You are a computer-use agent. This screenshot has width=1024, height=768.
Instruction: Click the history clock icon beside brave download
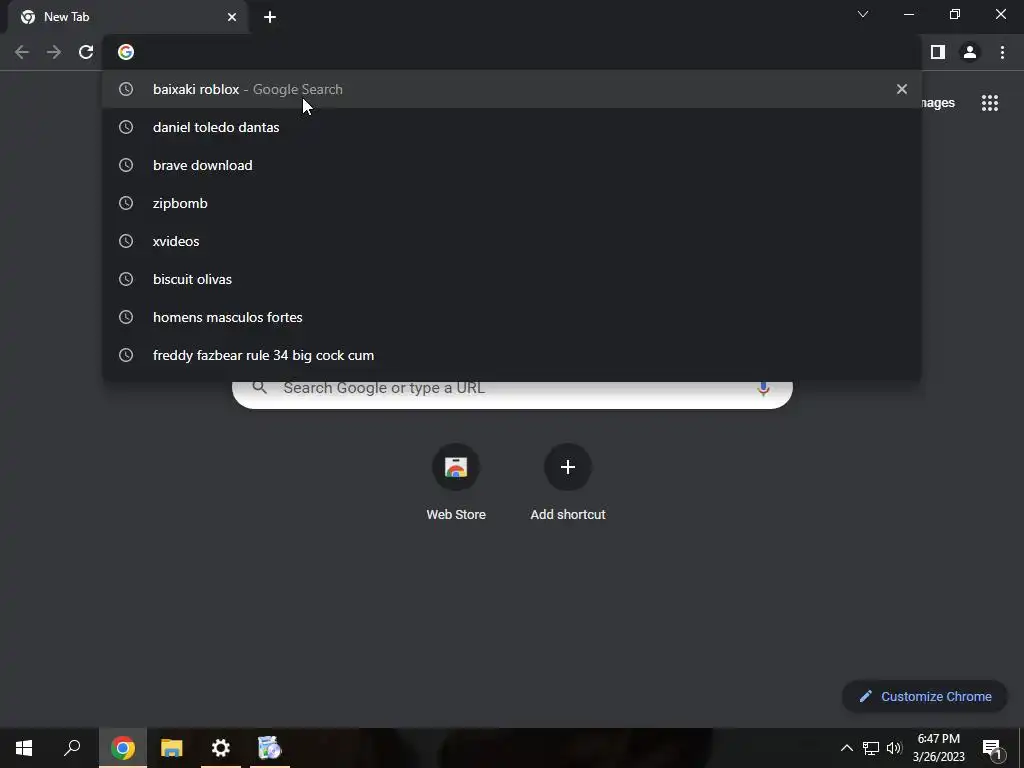click(126, 165)
